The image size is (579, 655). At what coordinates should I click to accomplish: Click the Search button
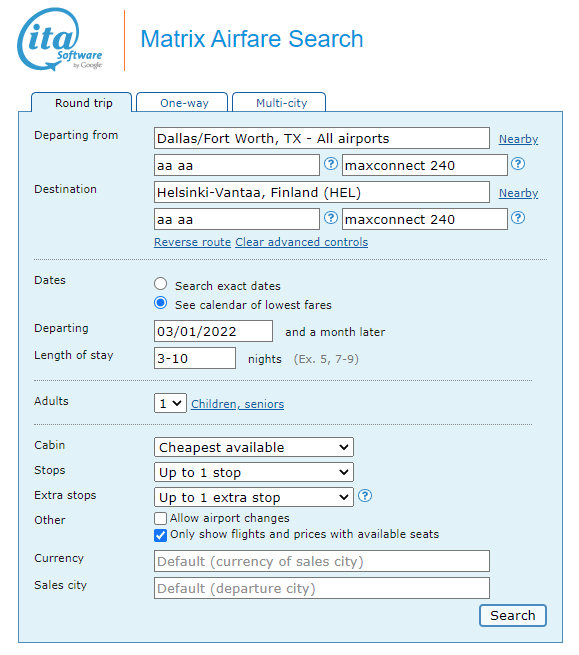tap(513, 616)
